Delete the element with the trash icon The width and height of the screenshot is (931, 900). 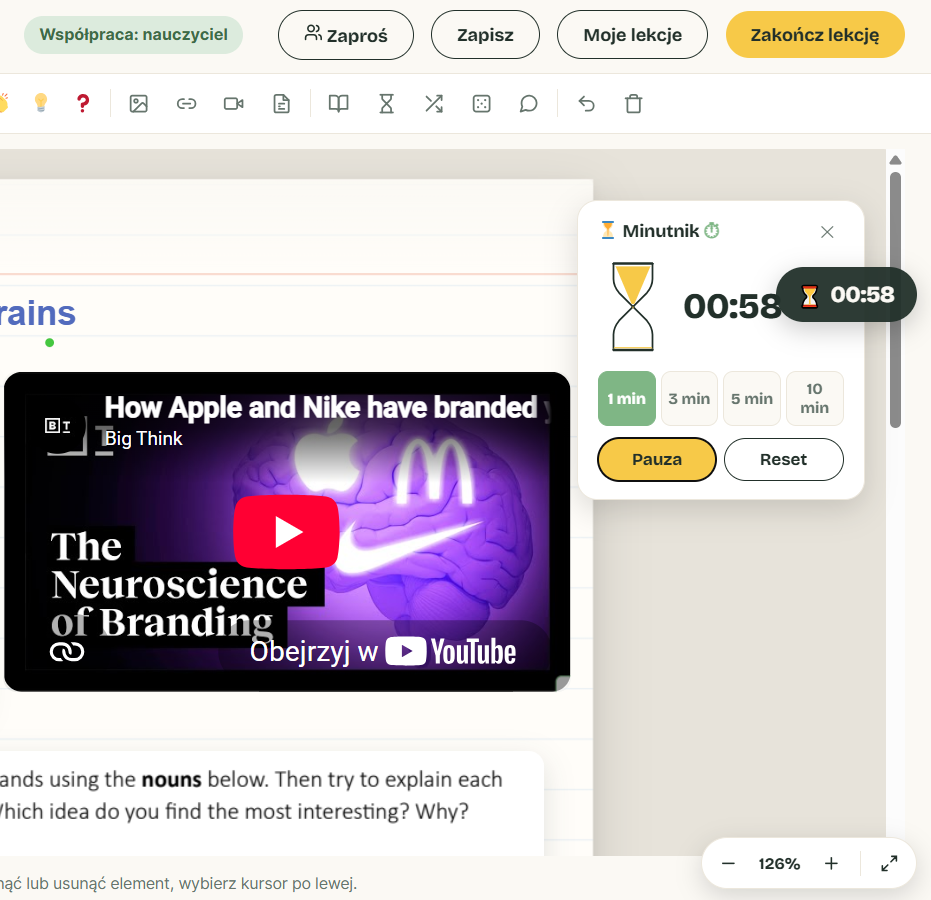pos(634,104)
